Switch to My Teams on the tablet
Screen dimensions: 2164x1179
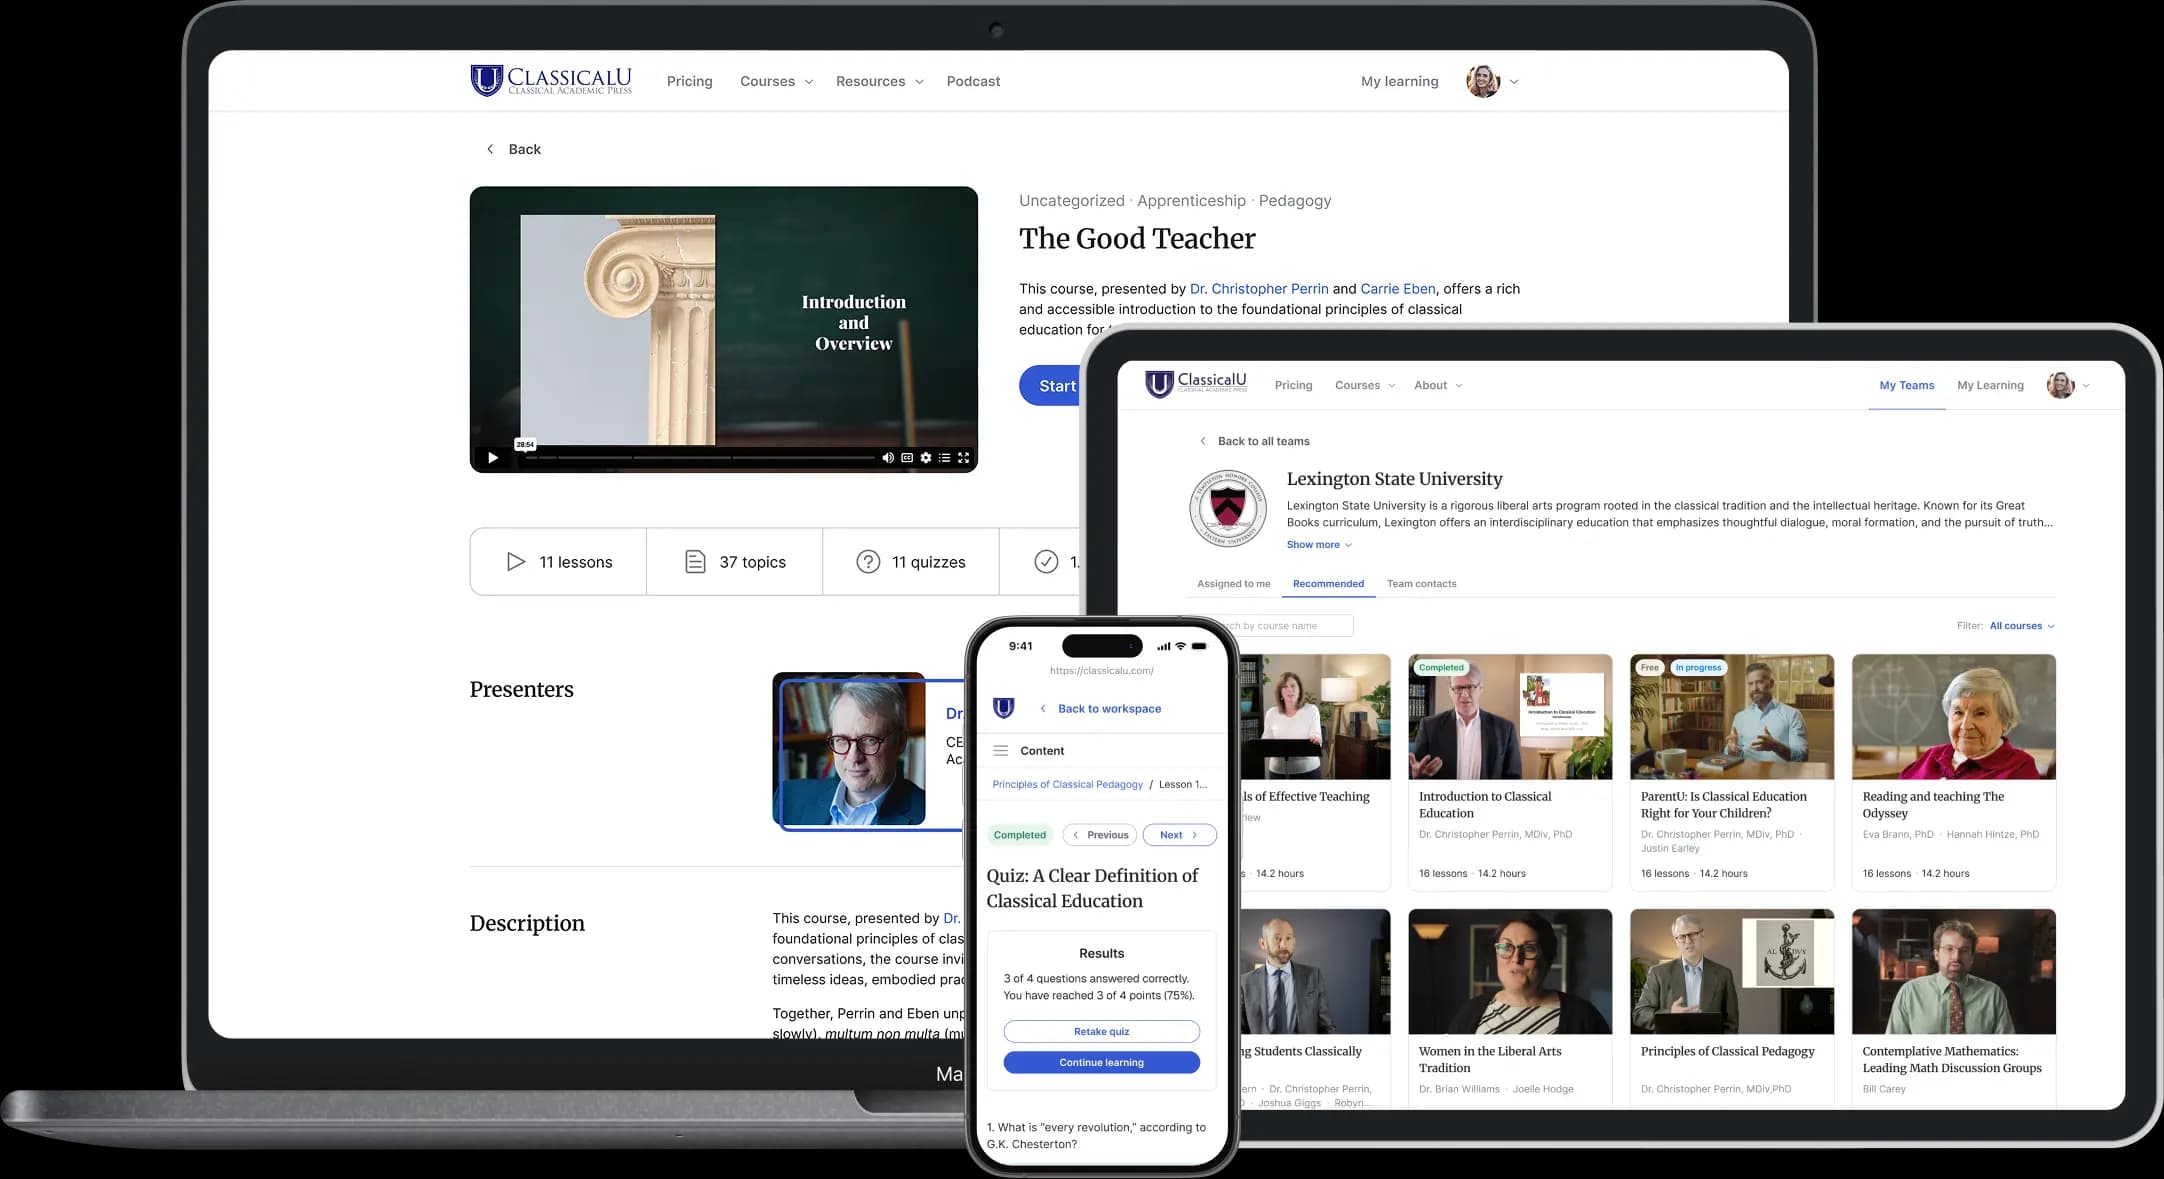1907,385
